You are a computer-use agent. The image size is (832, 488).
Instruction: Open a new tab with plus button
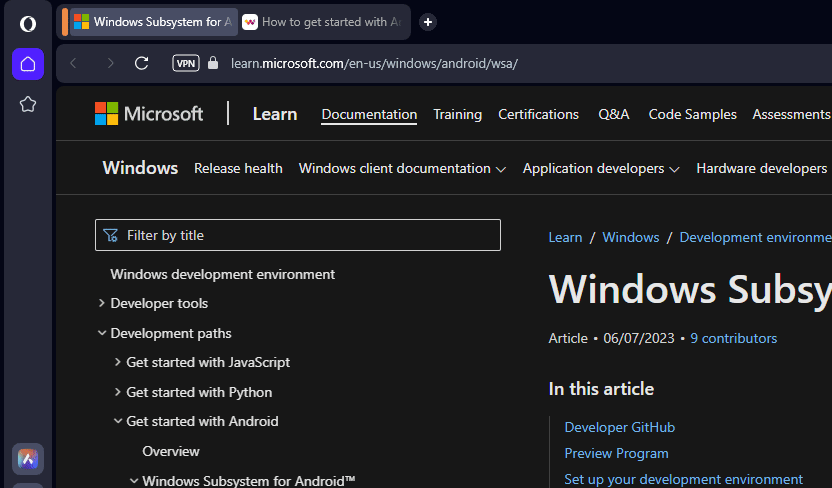428,22
